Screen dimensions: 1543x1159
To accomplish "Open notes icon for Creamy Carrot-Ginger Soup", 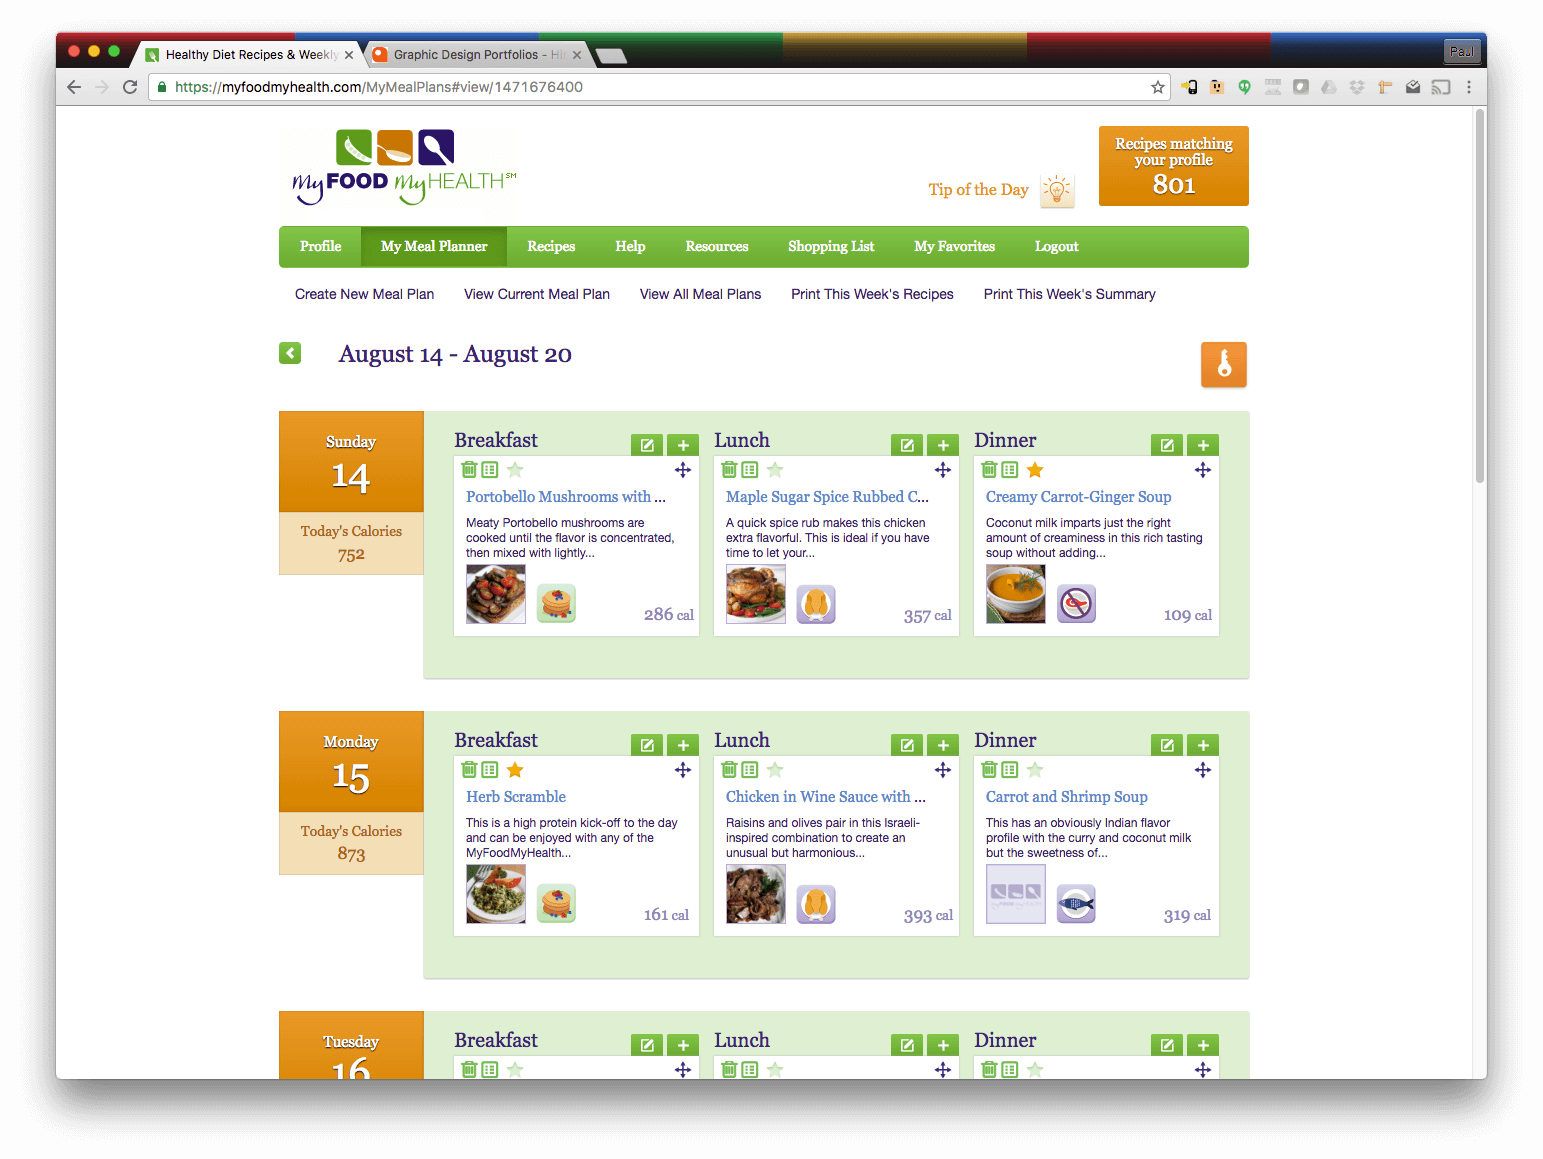I will click(1009, 469).
